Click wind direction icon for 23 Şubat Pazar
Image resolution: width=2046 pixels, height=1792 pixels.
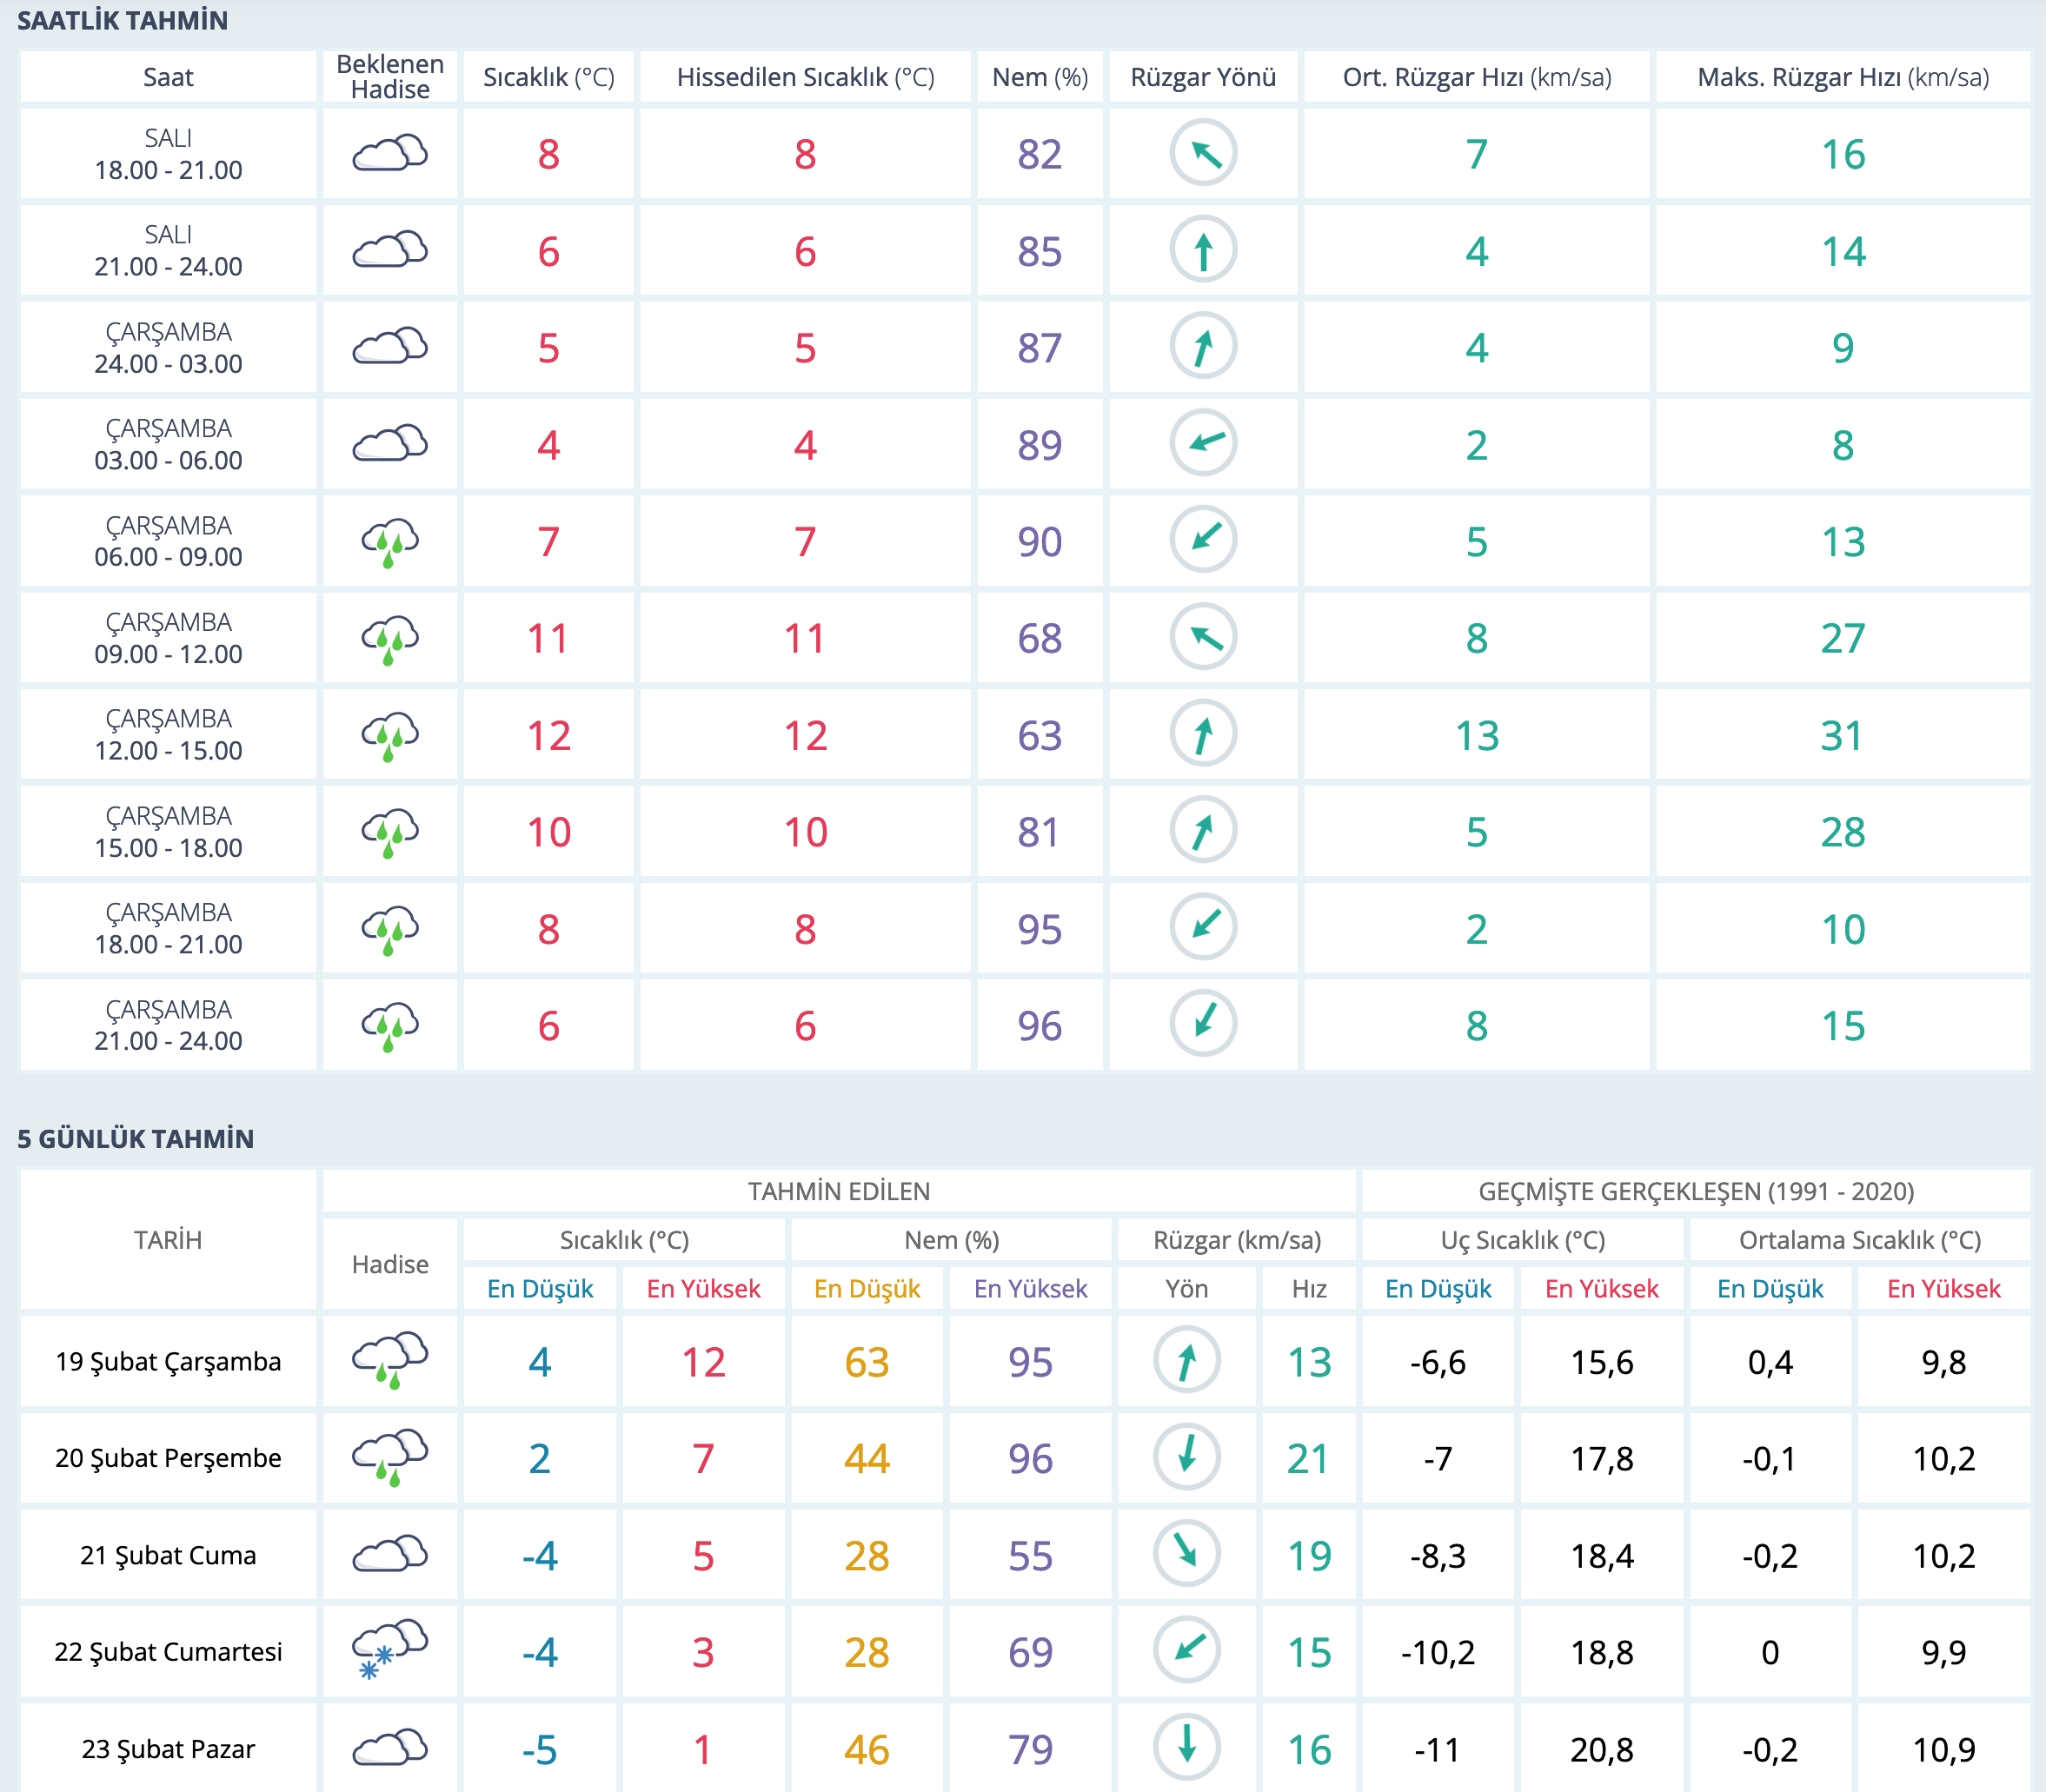coord(1186,1748)
